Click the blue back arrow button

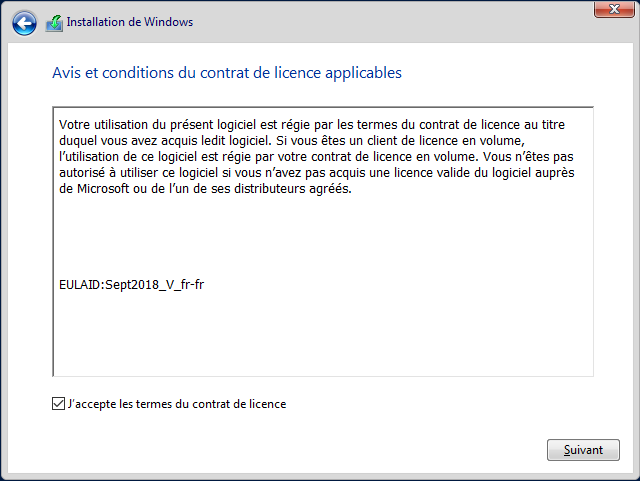pyautogui.click(x=24, y=22)
